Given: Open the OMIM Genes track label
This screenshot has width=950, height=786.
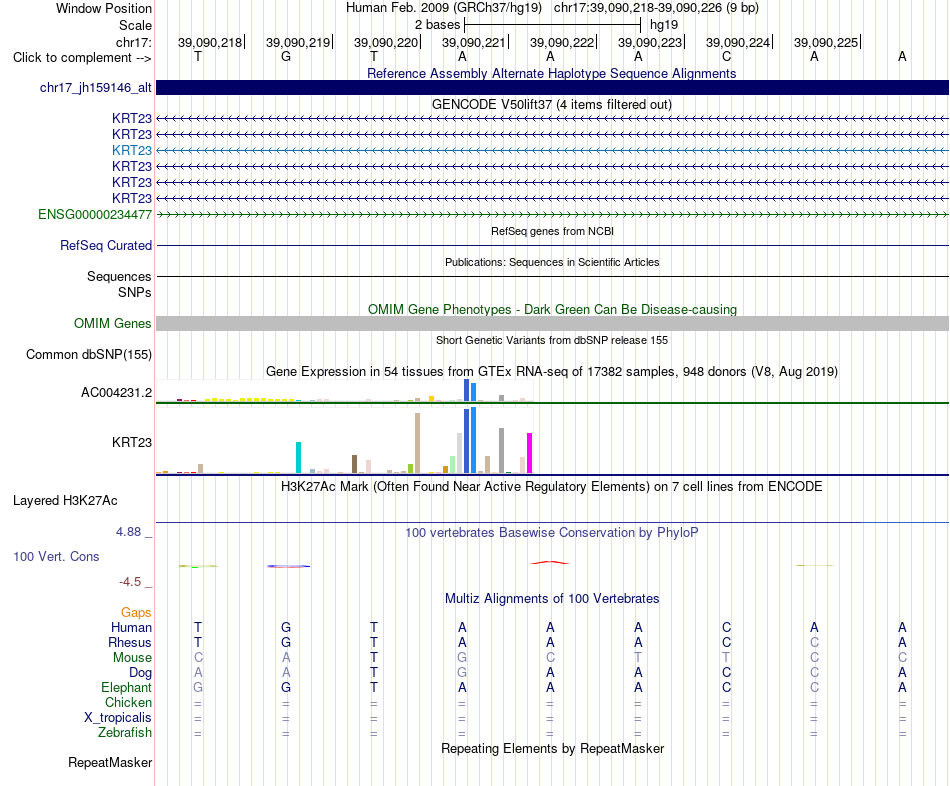Looking at the screenshot, I should coord(113,324).
